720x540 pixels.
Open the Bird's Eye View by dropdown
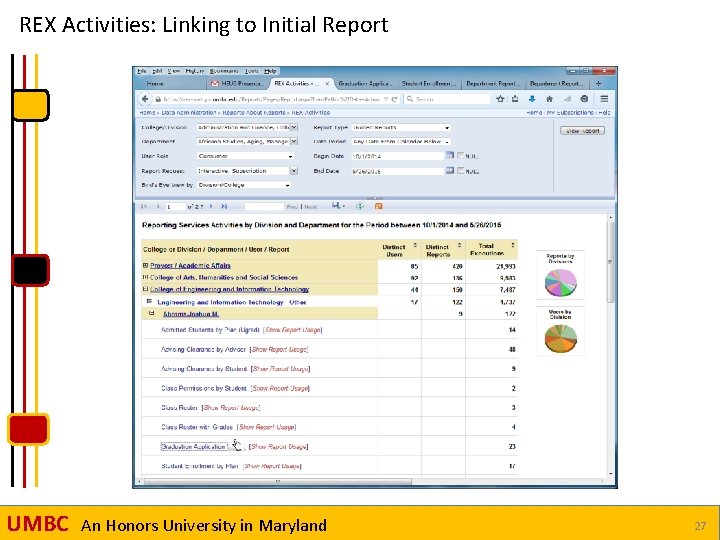tap(244, 185)
